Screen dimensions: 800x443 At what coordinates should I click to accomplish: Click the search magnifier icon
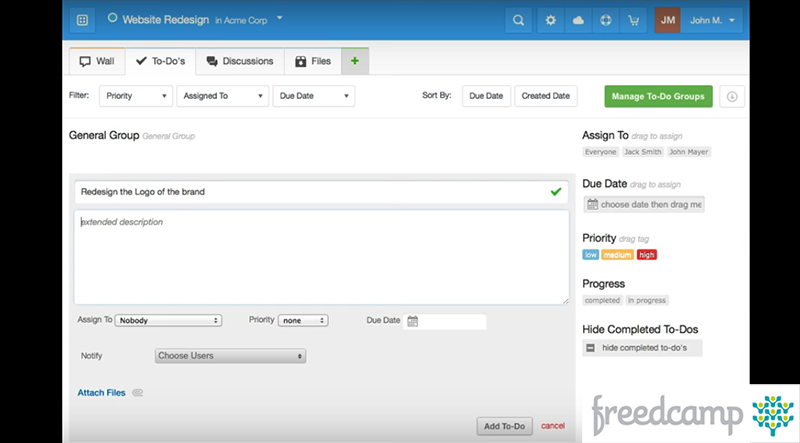[x=518, y=19]
